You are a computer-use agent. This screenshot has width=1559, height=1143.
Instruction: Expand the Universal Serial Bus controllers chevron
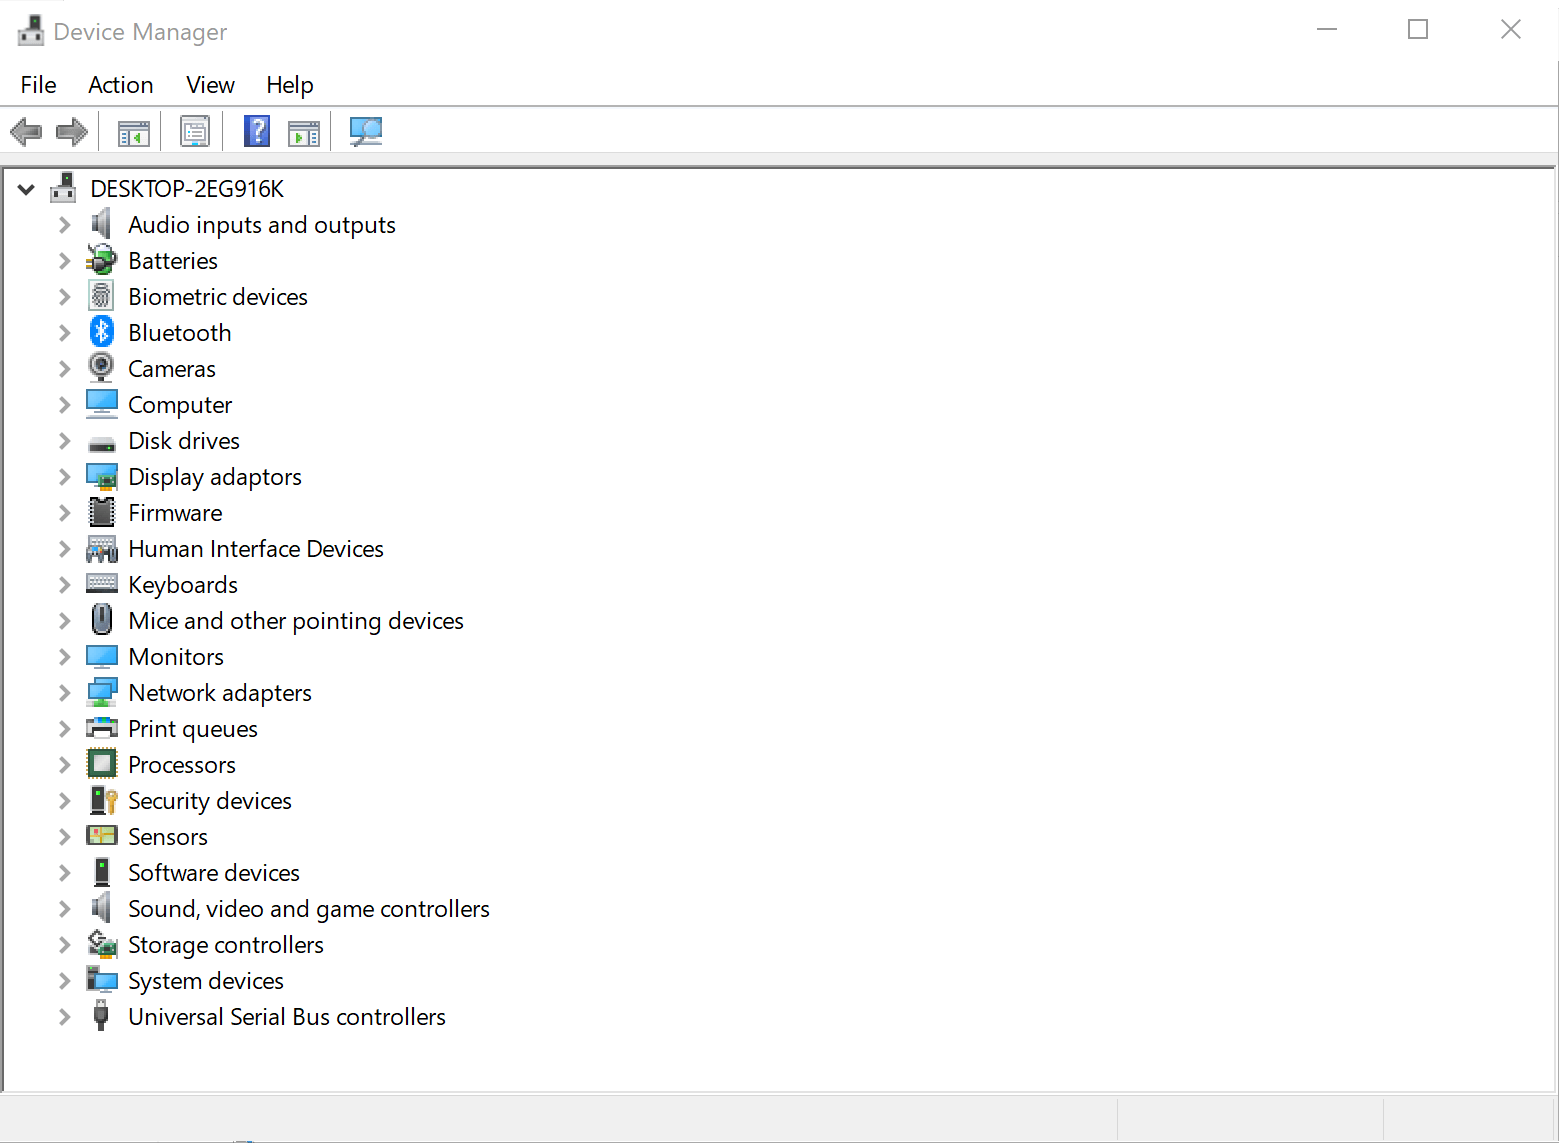pyautogui.click(x=65, y=1017)
